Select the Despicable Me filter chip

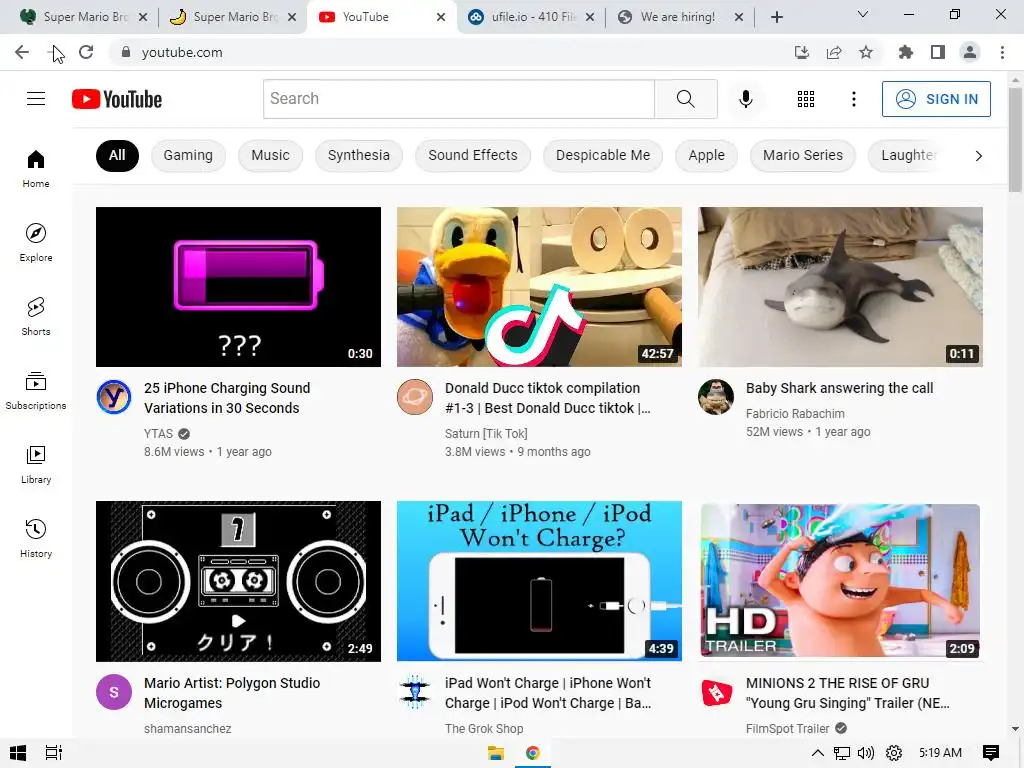(x=603, y=155)
